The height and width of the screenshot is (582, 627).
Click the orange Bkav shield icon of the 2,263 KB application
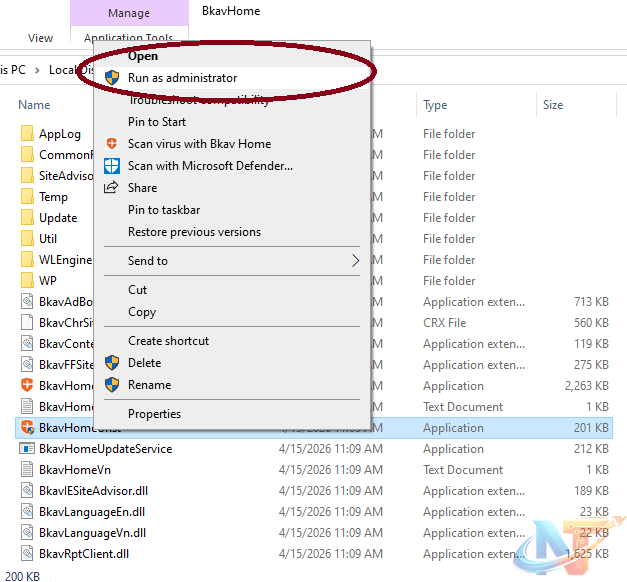(27, 385)
